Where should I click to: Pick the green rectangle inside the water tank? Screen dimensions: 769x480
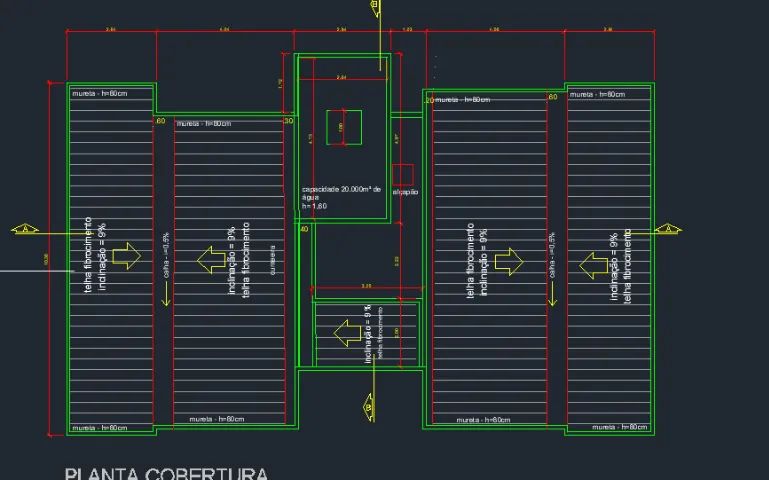tap(344, 127)
